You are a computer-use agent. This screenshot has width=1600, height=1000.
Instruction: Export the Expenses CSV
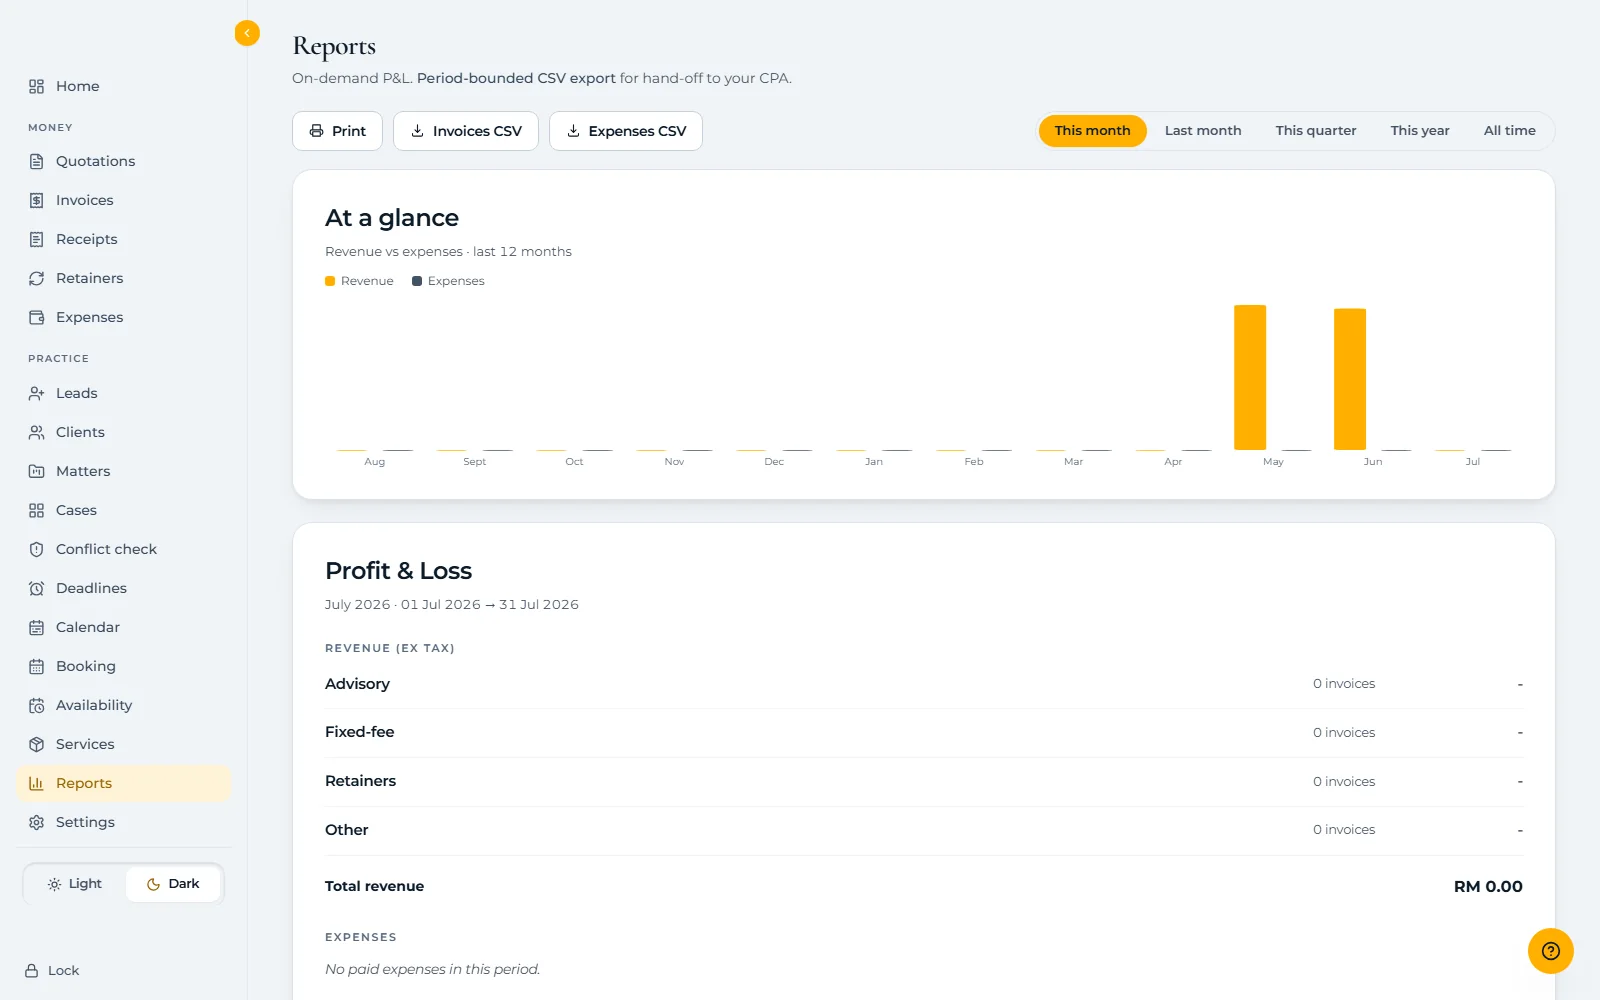click(626, 131)
